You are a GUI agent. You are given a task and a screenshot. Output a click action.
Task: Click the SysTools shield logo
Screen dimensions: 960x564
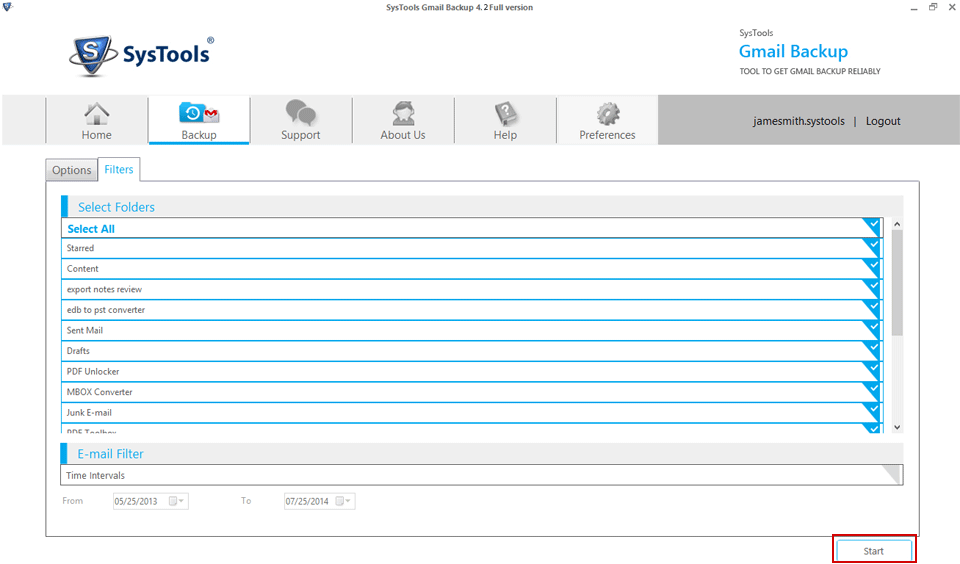pos(92,55)
